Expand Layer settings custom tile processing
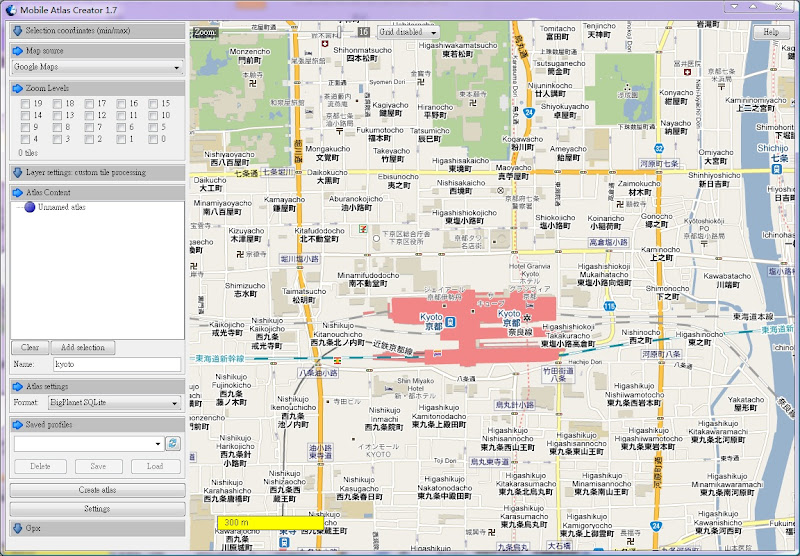 click(17, 172)
